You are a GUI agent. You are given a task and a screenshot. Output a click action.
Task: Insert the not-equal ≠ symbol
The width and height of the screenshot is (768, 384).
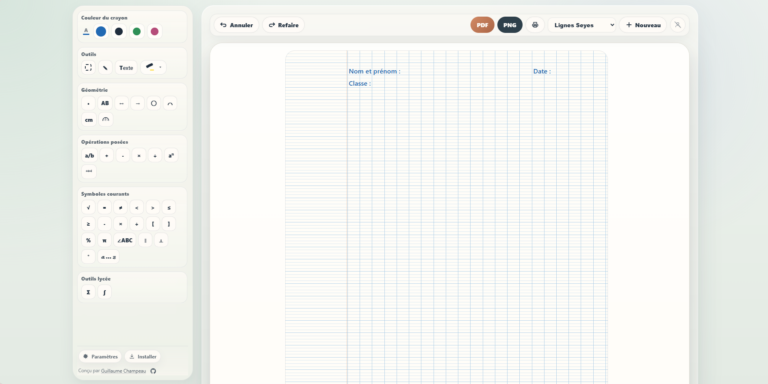click(120, 207)
